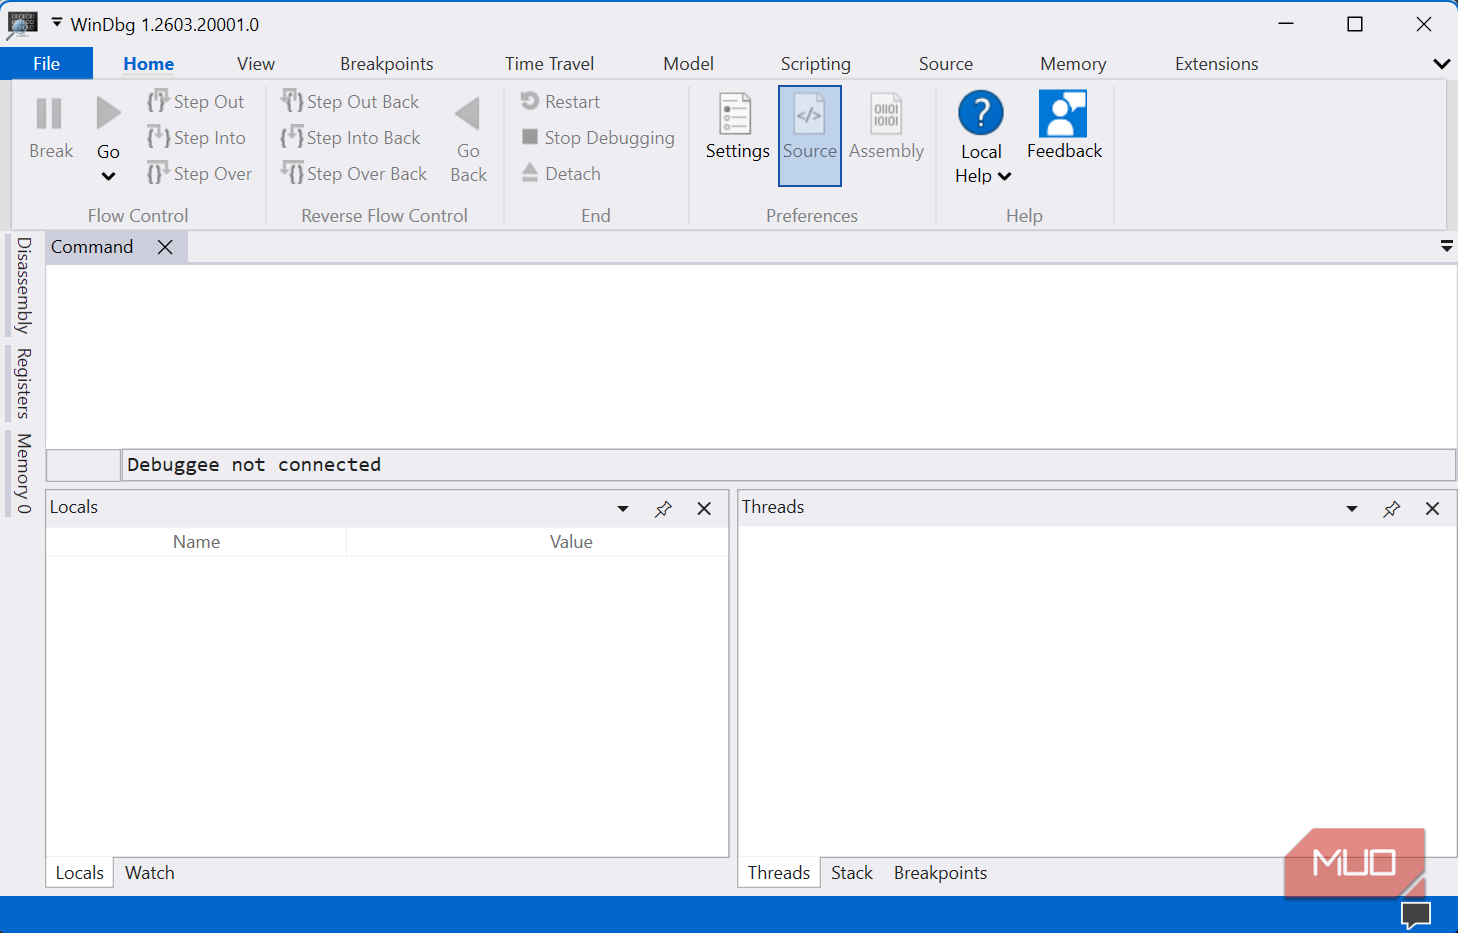The height and width of the screenshot is (933, 1458).
Task: Click Step Over in Flow Control
Action: coord(200,173)
